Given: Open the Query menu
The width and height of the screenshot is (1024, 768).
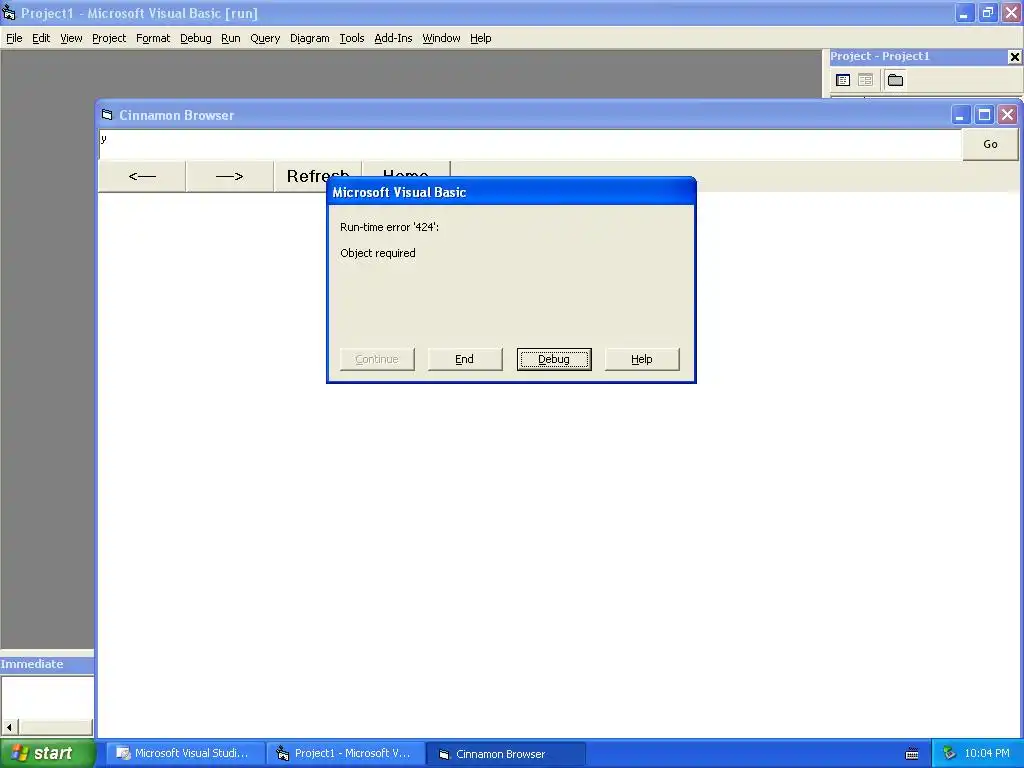Looking at the screenshot, I should coord(265,38).
